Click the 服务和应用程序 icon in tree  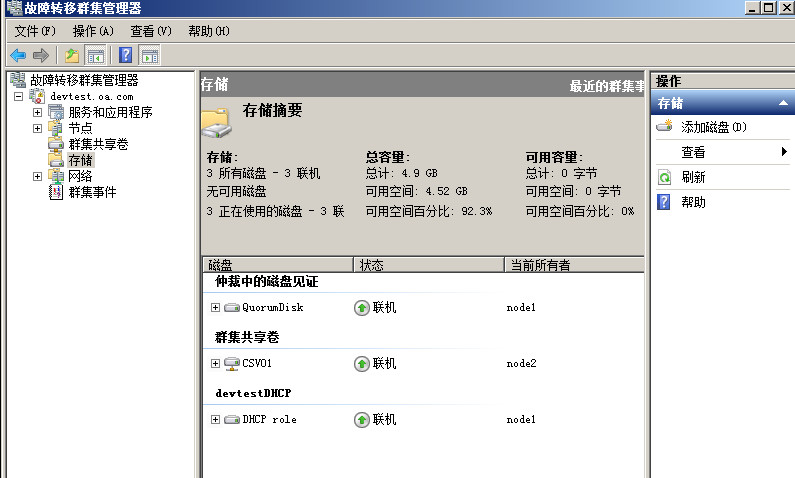[56, 112]
